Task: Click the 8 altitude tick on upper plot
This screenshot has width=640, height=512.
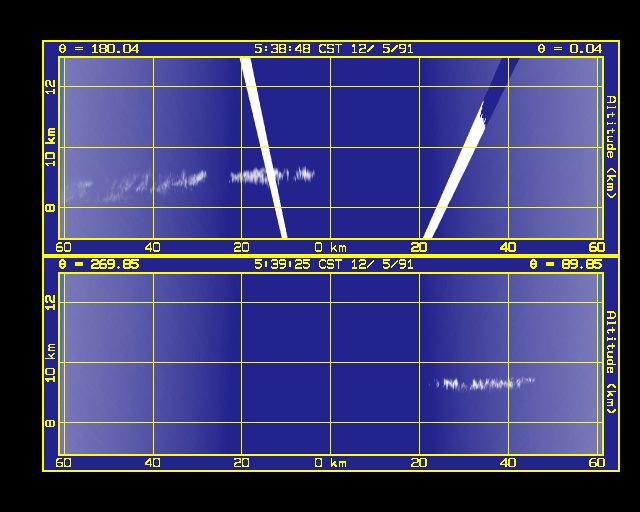Action: point(50,208)
